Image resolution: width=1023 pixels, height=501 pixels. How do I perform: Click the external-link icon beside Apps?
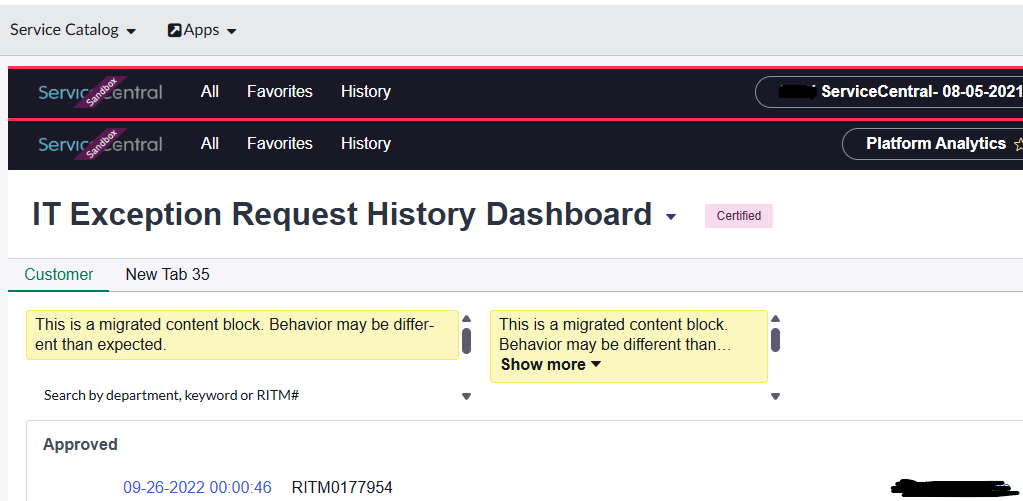tap(174, 31)
